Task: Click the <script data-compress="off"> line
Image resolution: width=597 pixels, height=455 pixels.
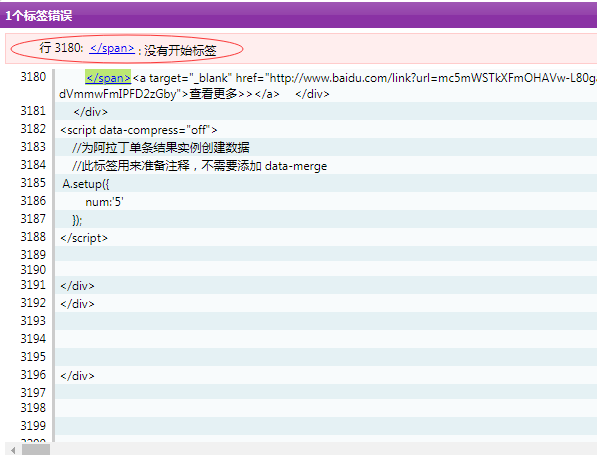Action: [x=139, y=130]
